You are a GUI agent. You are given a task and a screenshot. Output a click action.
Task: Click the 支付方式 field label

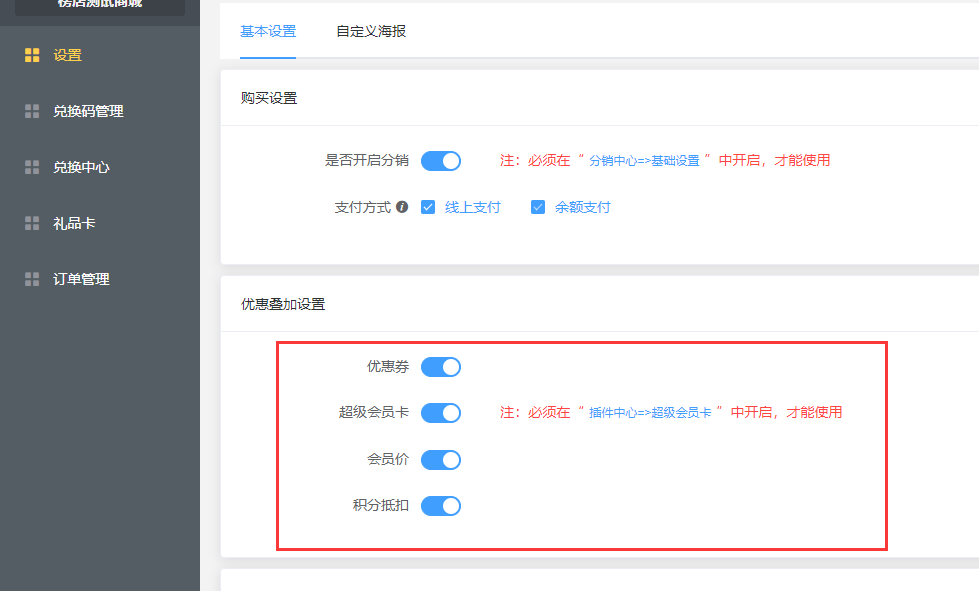coord(363,207)
